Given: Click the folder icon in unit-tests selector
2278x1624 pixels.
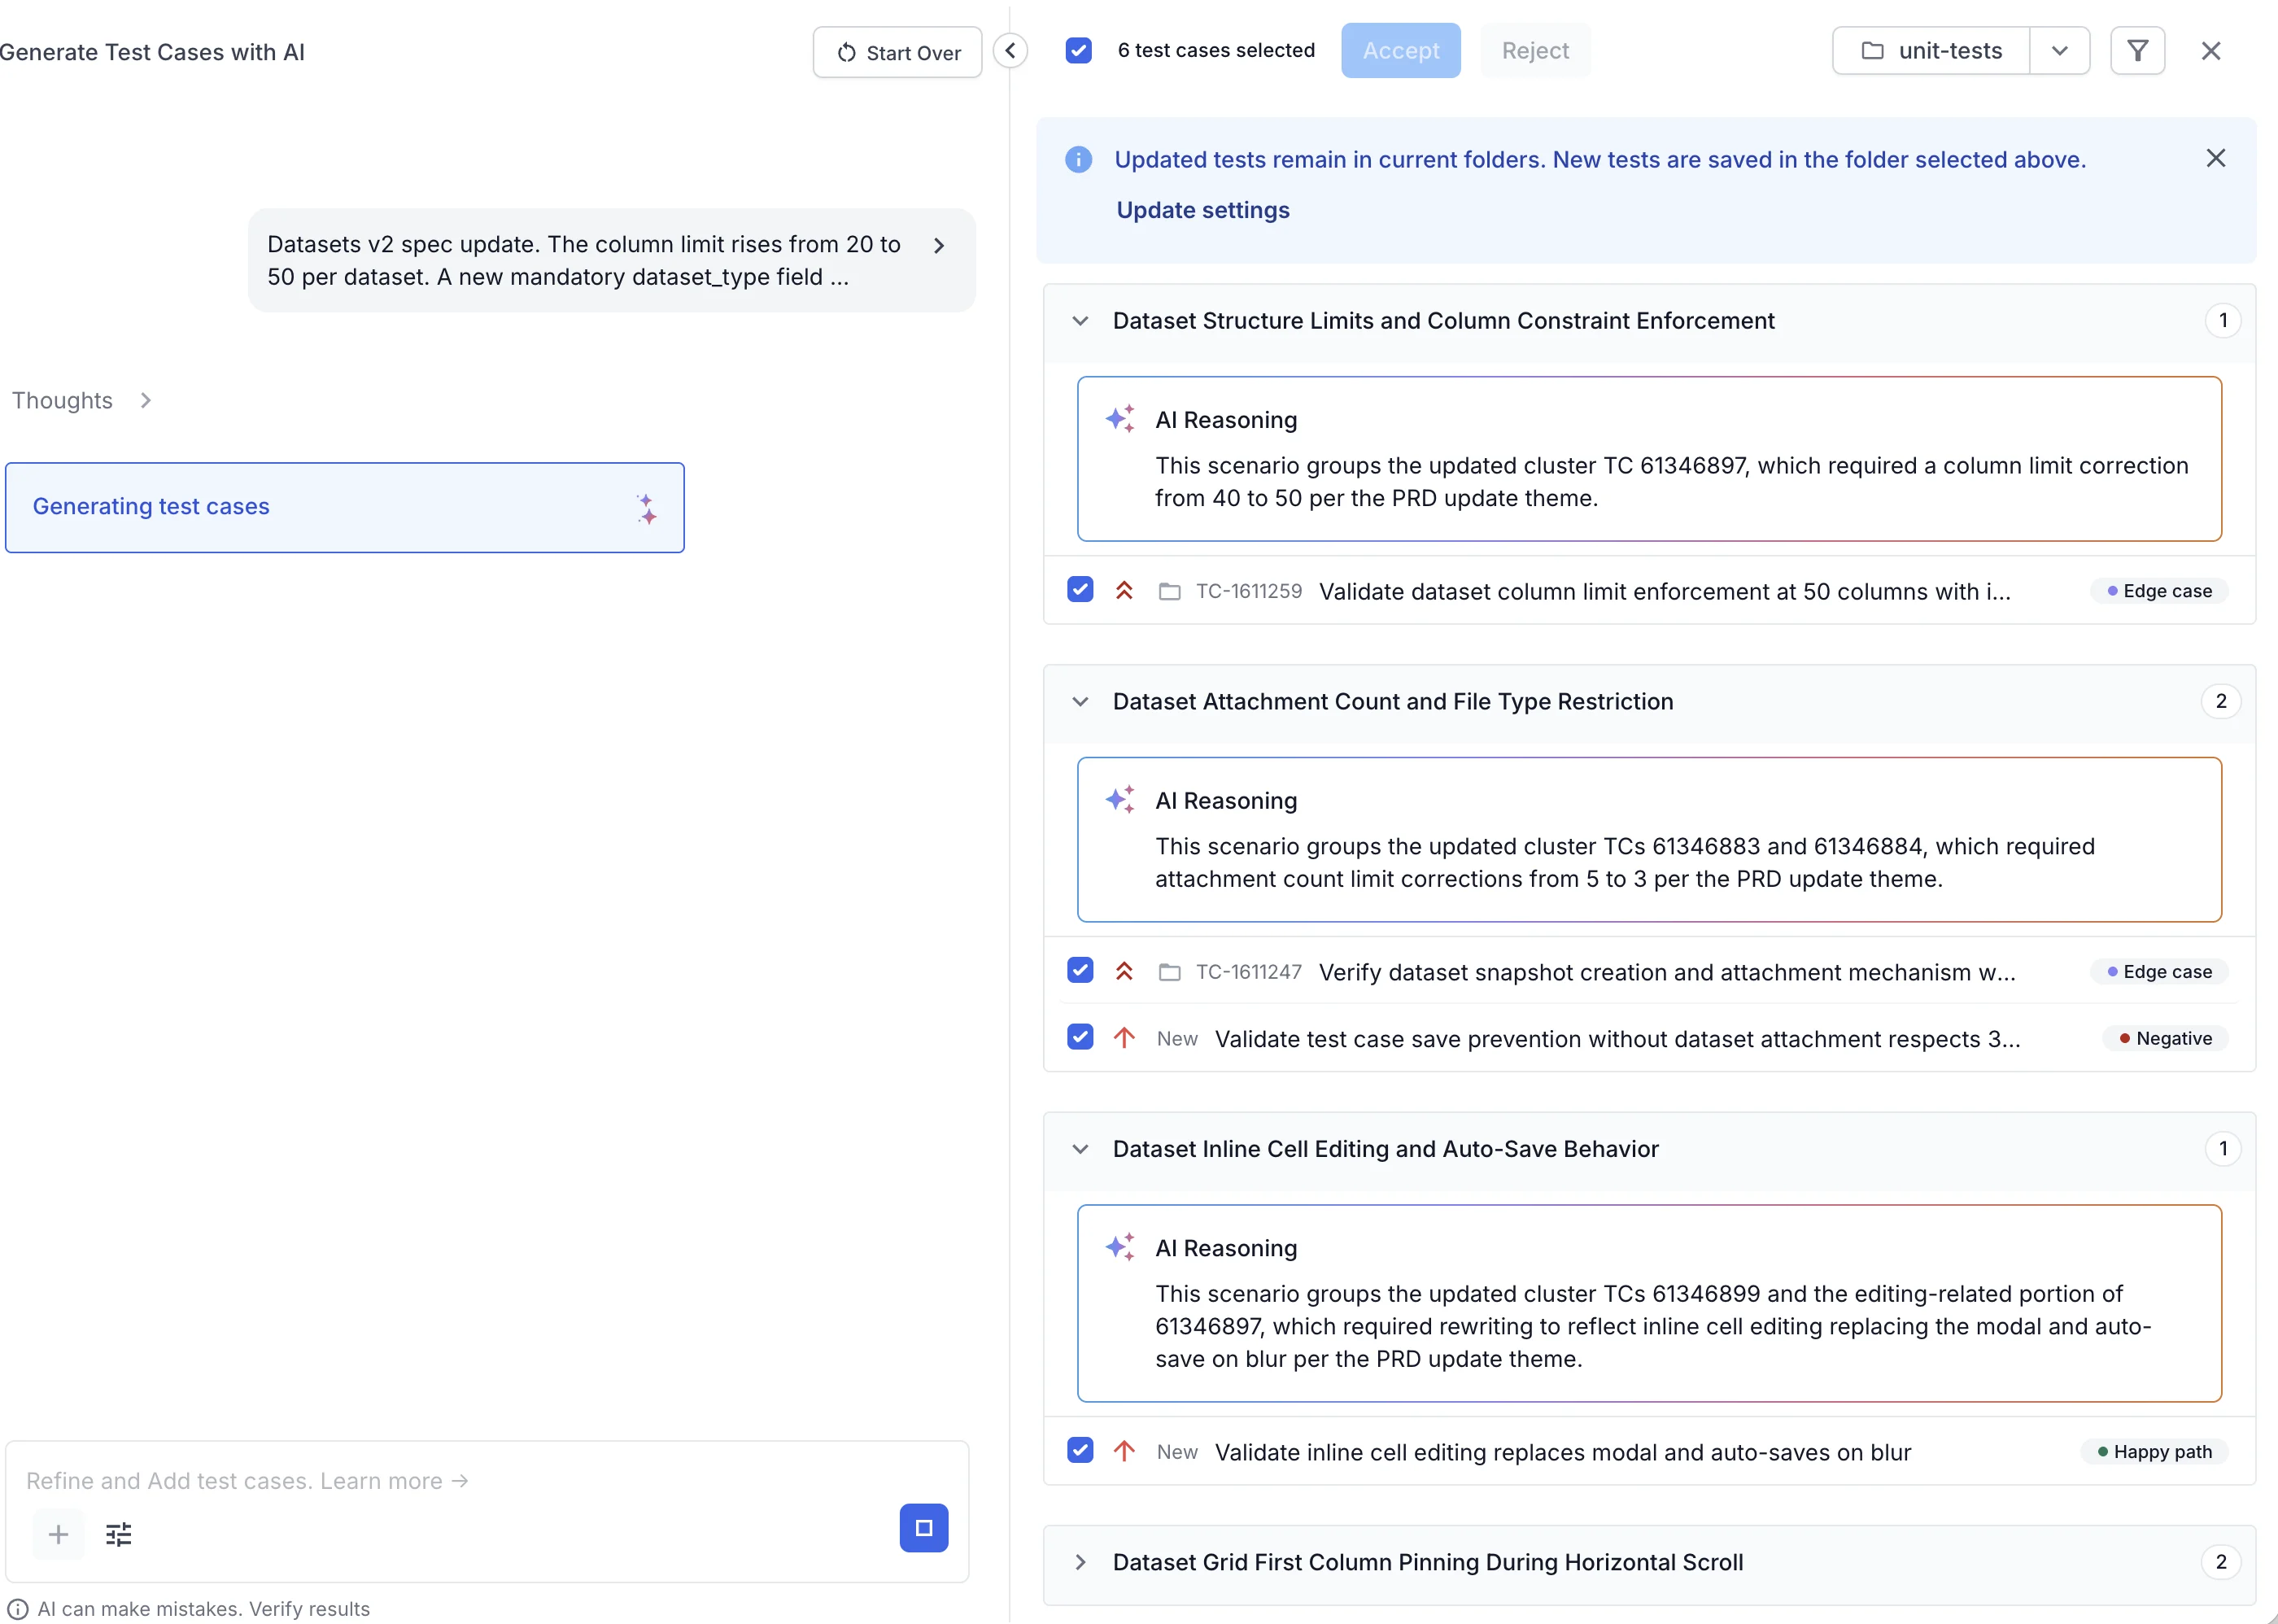Looking at the screenshot, I should [x=1872, y=50].
